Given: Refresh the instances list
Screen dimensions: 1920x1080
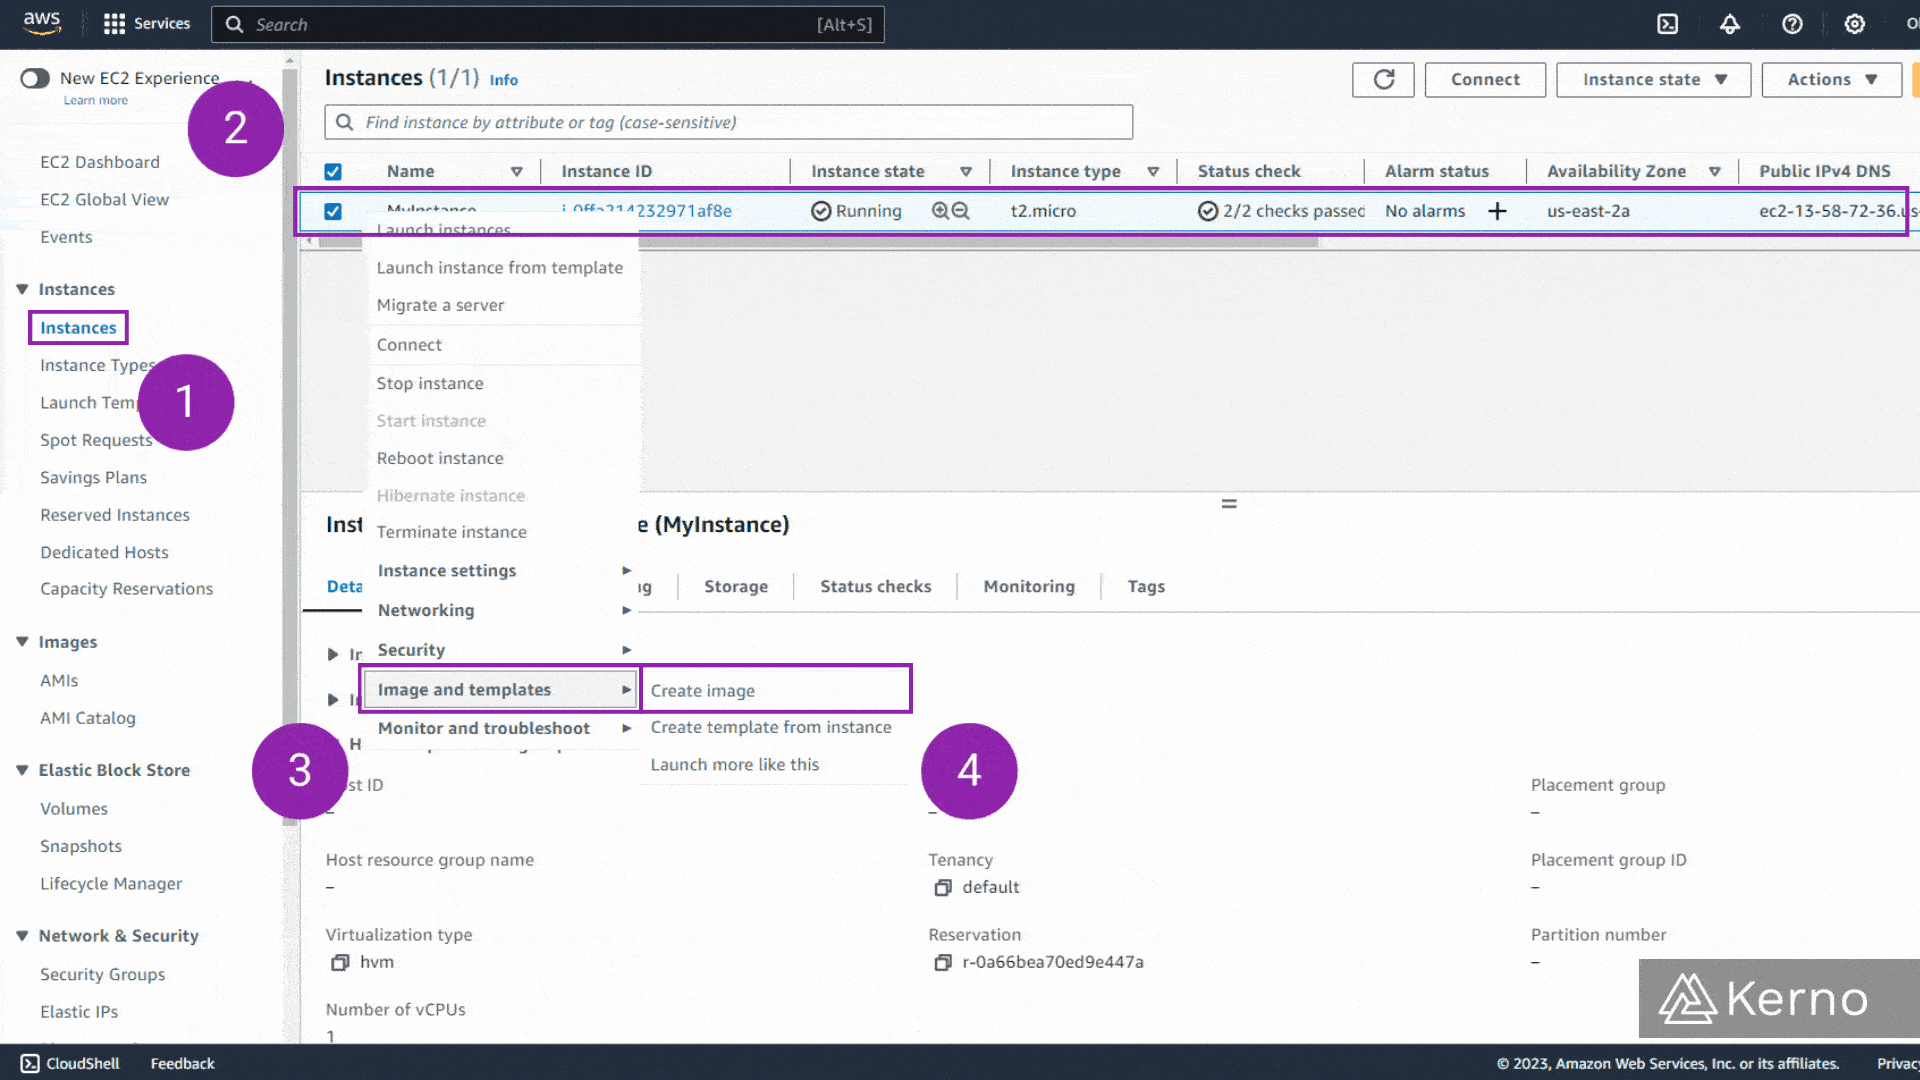Looking at the screenshot, I should 1383,80.
